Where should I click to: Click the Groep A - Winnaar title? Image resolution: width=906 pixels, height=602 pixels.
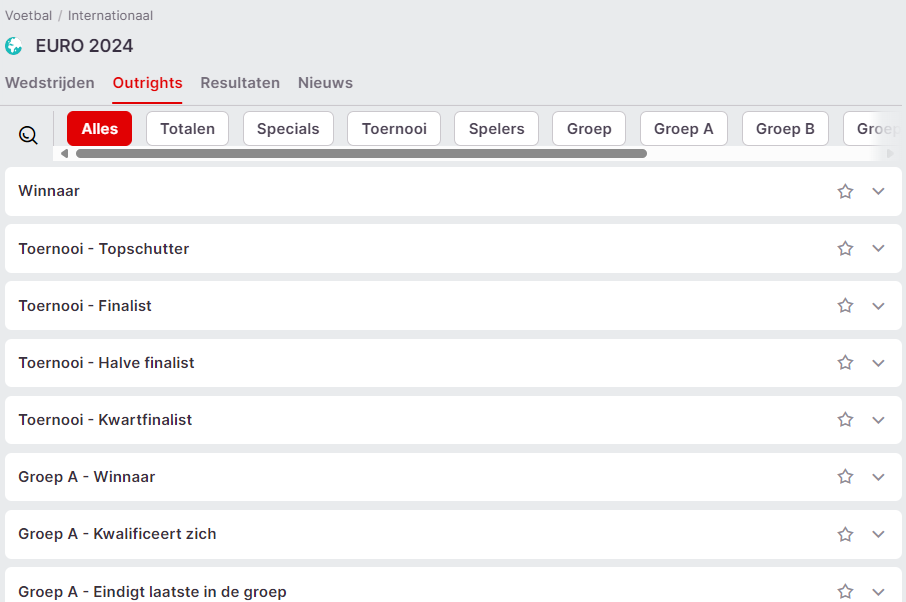click(x=87, y=477)
